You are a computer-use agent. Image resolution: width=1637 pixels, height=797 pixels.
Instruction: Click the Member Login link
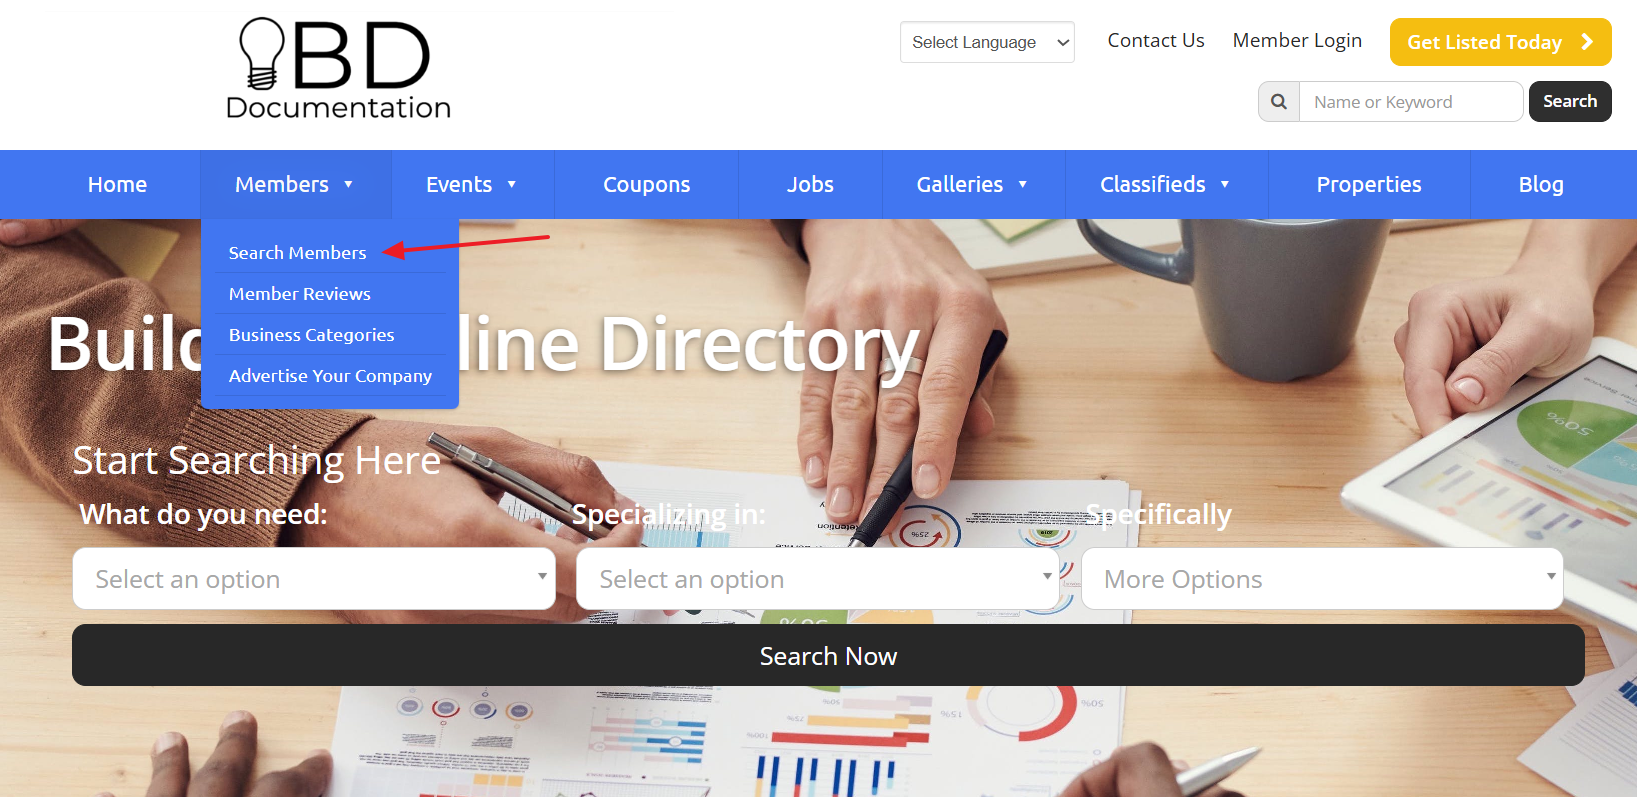click(x=1297, y=41)
